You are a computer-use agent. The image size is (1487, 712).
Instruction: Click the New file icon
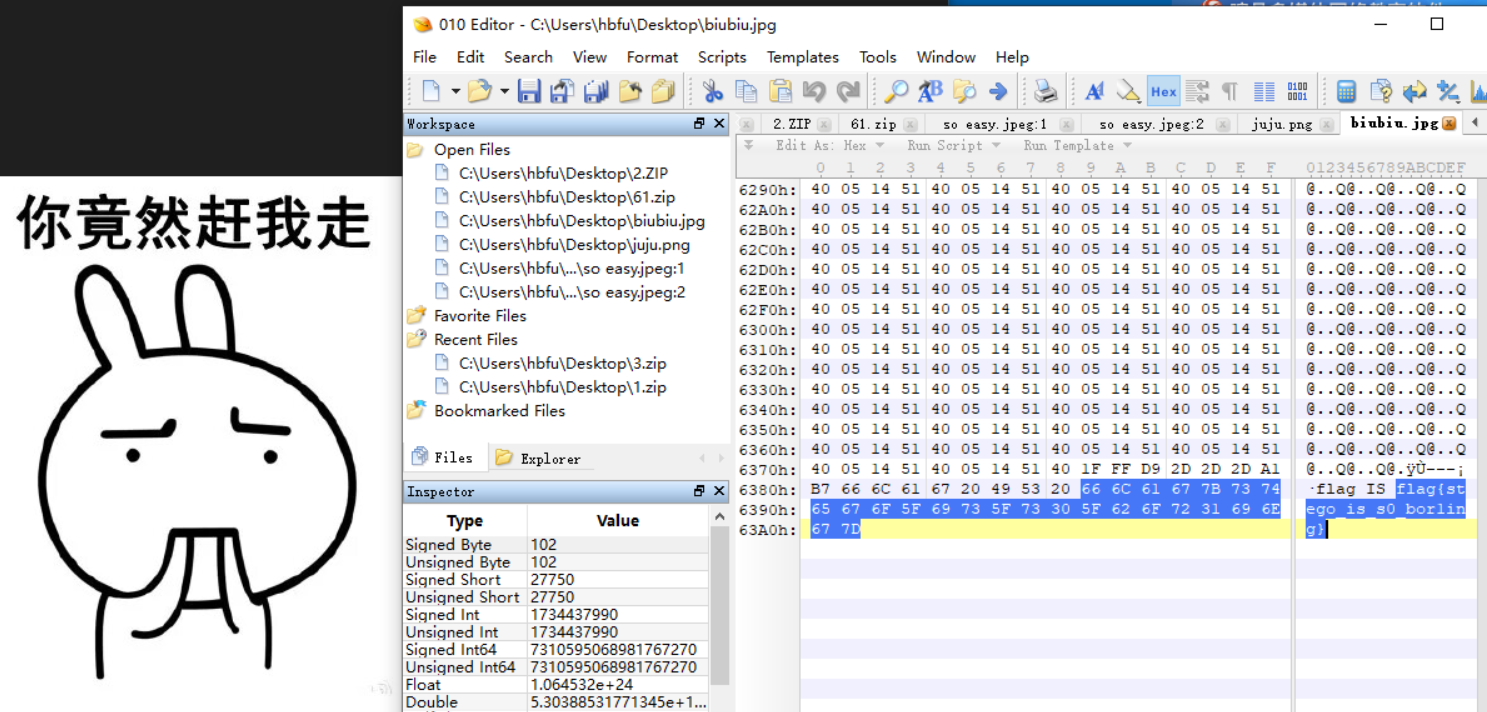pos(431,92)
